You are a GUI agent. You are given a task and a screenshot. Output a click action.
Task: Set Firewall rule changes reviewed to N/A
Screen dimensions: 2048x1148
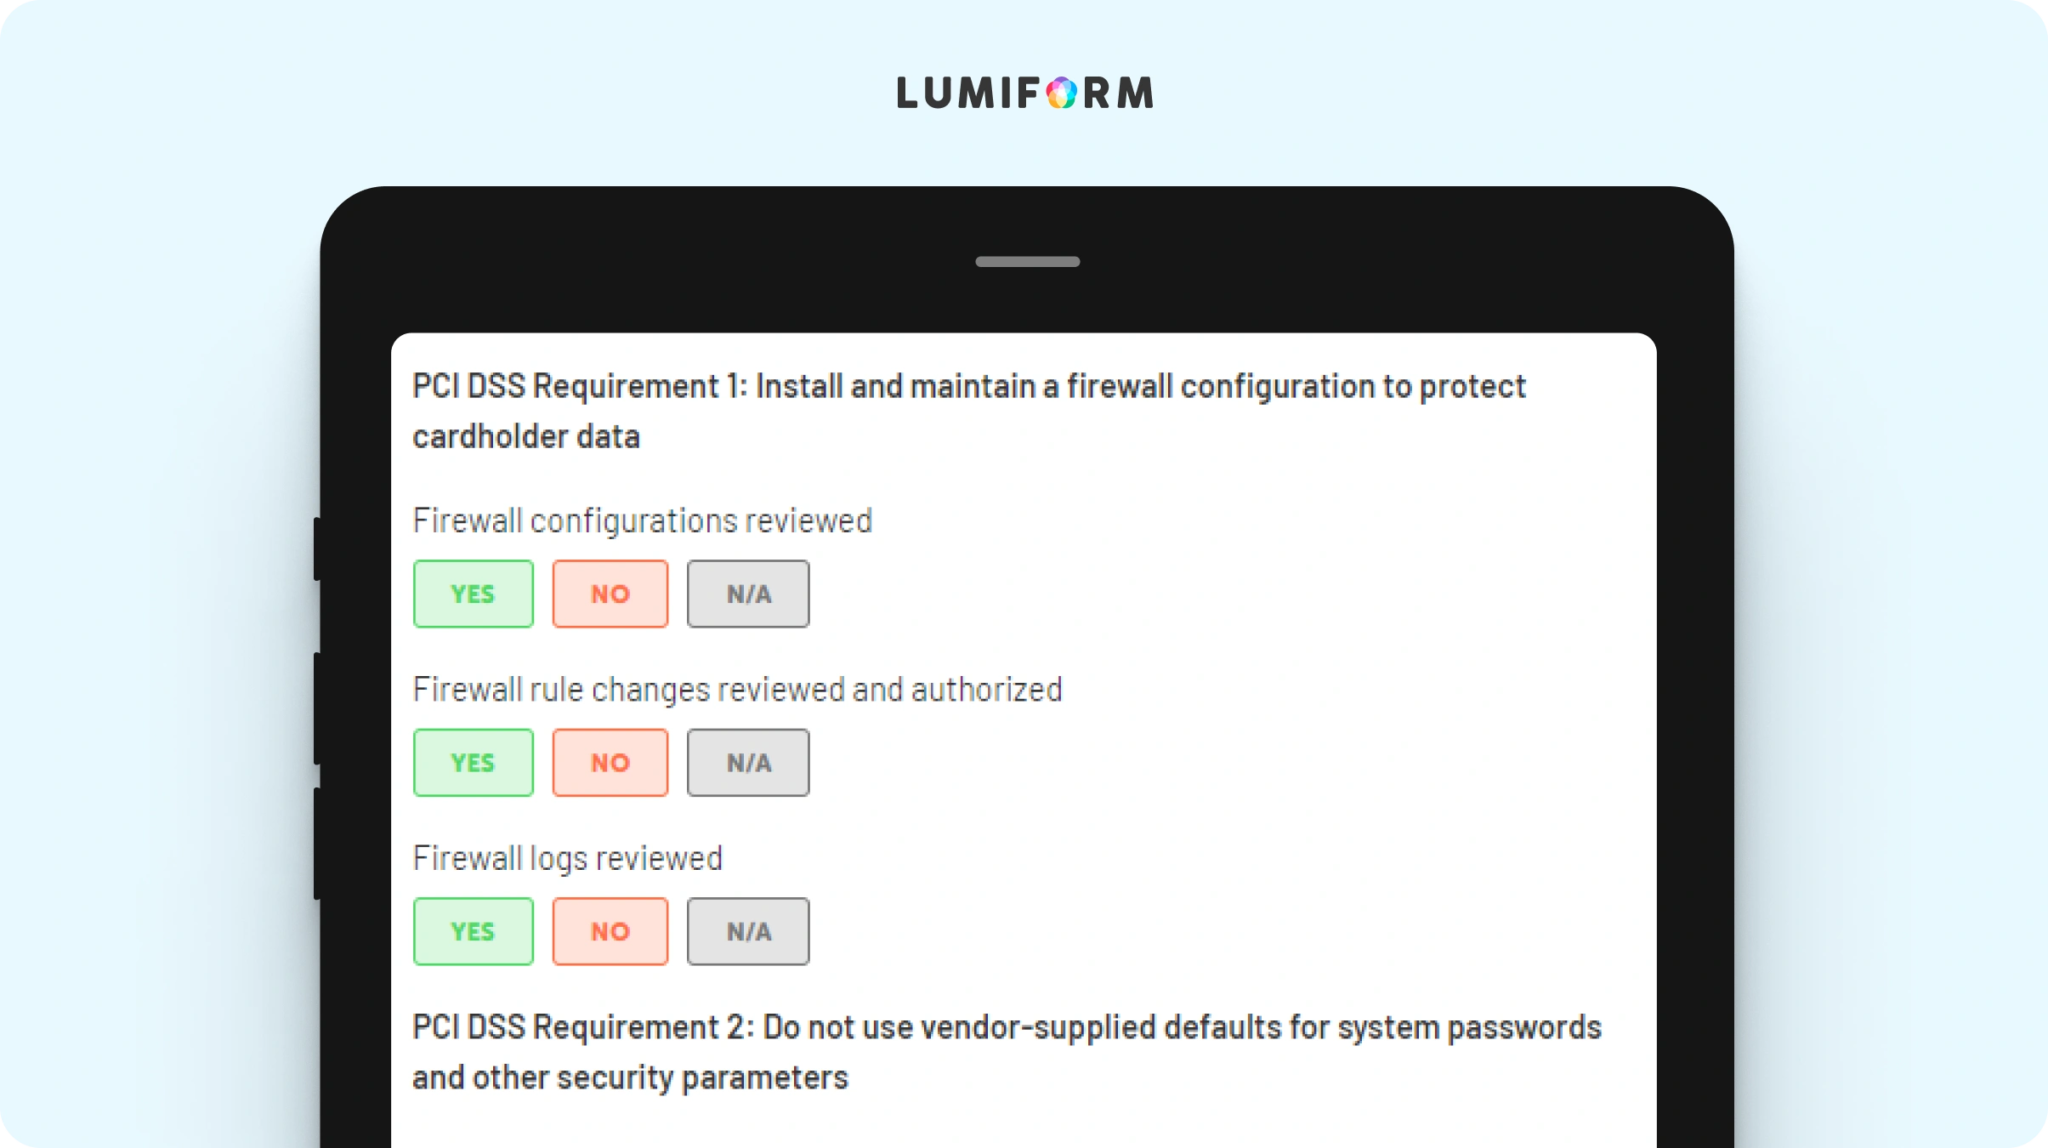[x=748, y=763]
